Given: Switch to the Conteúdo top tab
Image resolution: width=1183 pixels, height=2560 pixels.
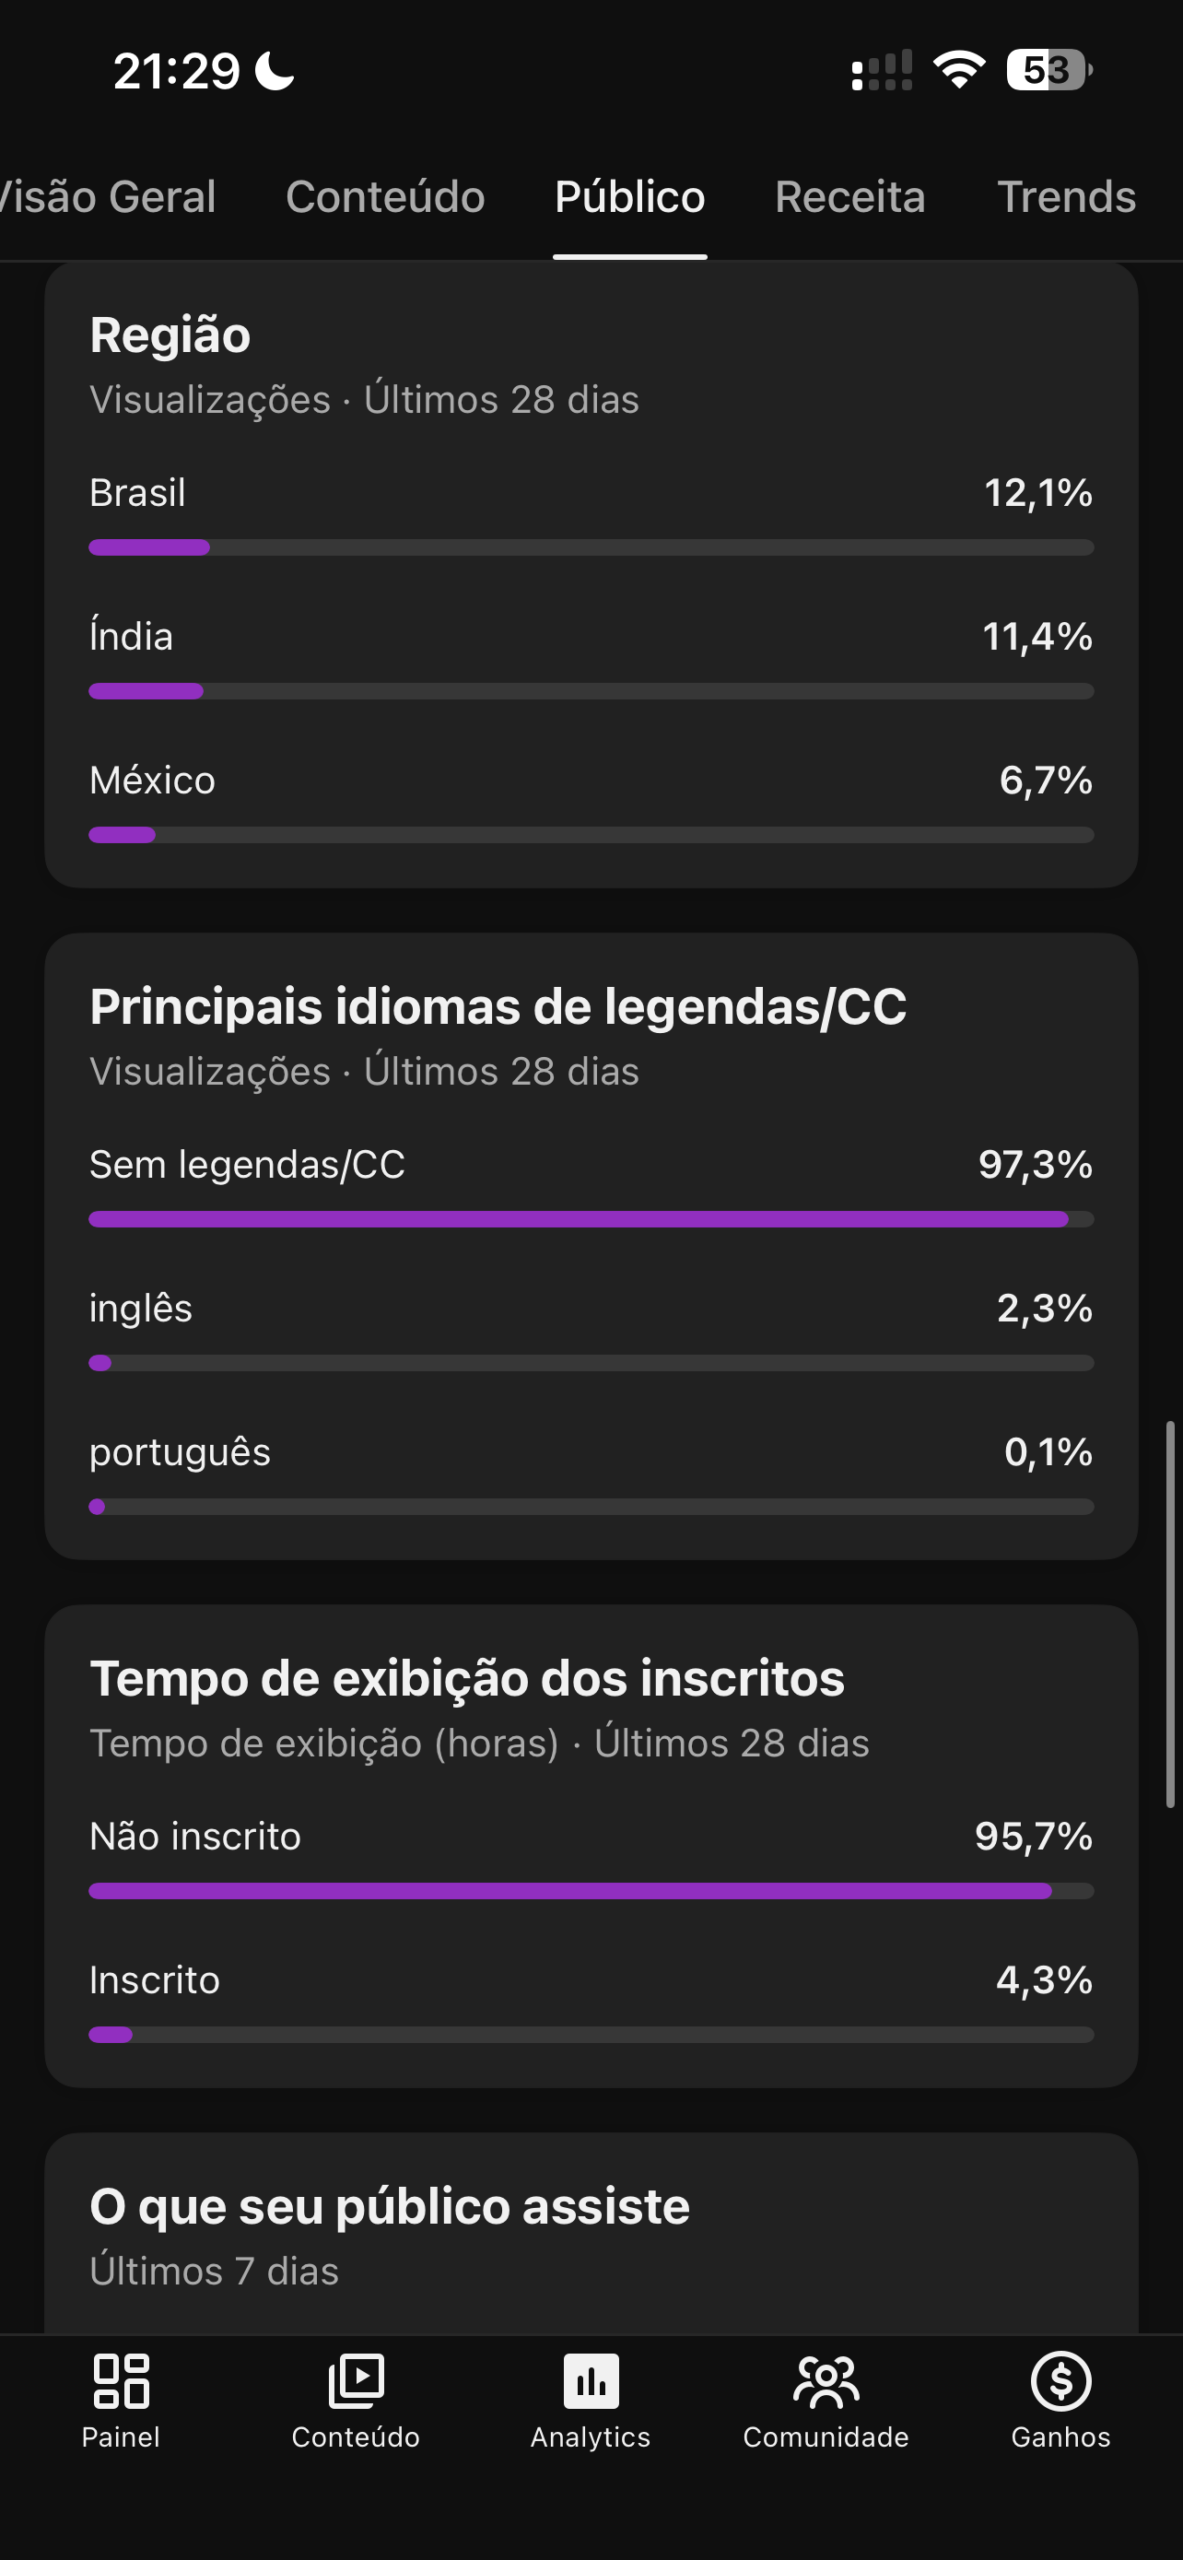Looking at the screenshot, I should (385, 197).
